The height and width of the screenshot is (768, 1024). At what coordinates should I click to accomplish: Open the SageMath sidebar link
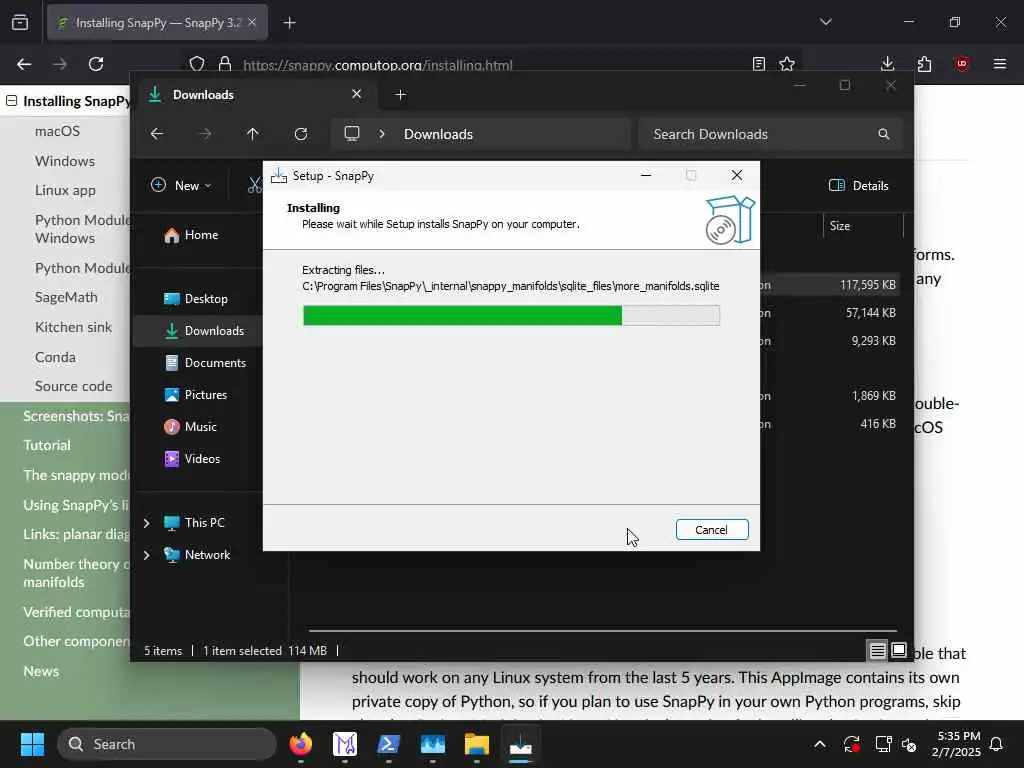66,298
